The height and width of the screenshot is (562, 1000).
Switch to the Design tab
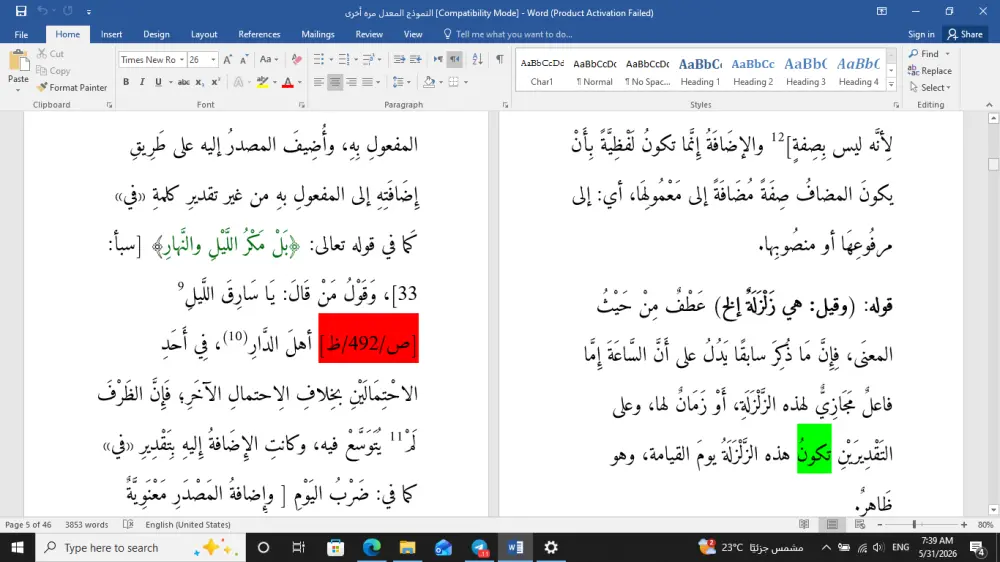[156, 34]
